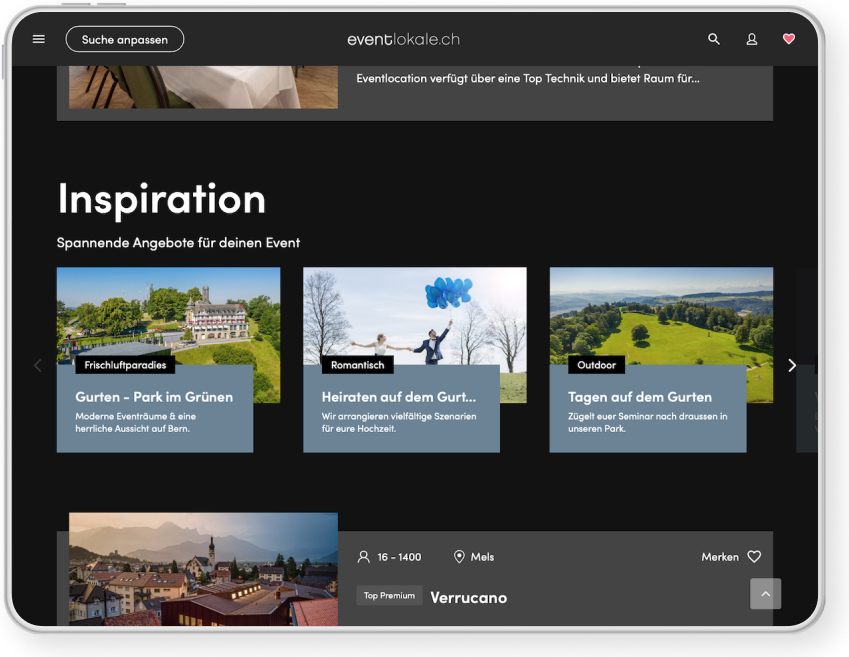This screenshot has height=657, width=849.
Task: Go to previous Inspiration carousel slide
Action: click(37, 365)
